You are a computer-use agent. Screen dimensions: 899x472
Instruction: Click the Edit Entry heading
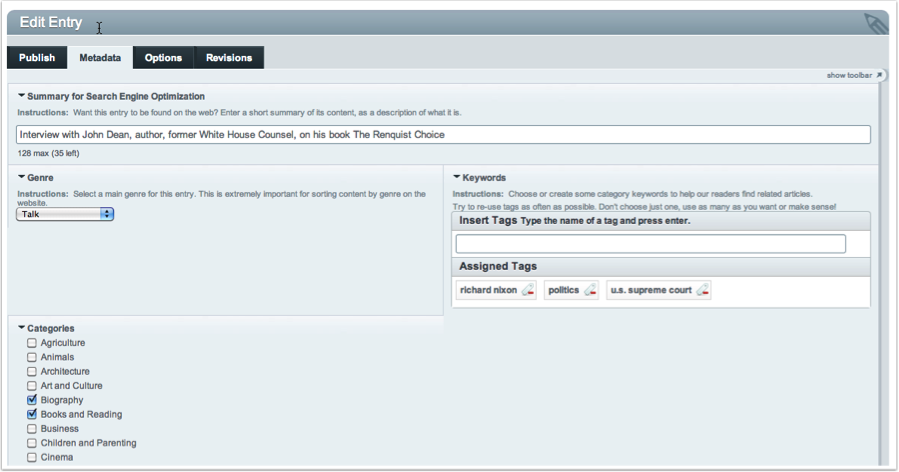pyautogui.click(x=51, y=22)
